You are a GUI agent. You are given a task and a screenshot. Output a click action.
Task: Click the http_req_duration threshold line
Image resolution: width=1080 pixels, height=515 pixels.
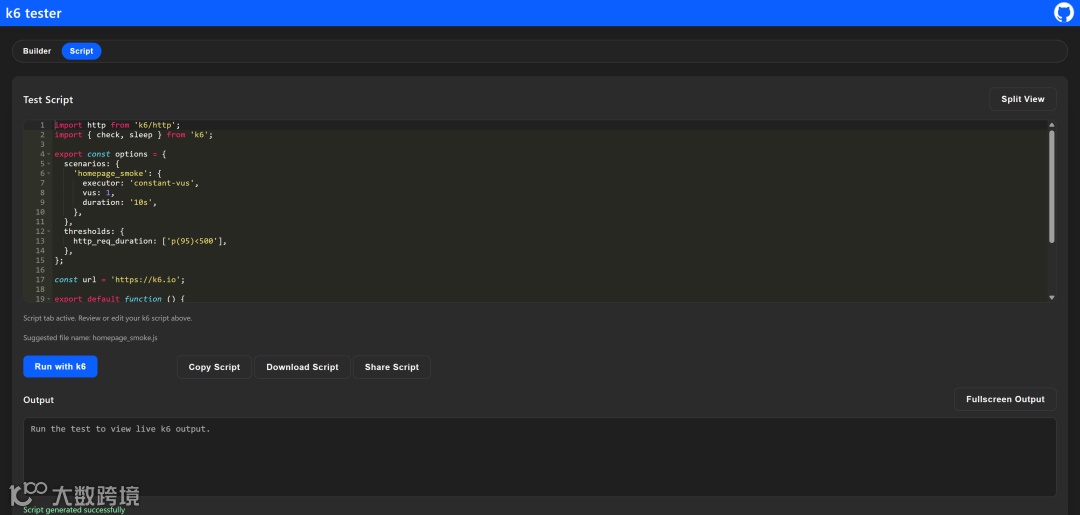pos(149,241)
